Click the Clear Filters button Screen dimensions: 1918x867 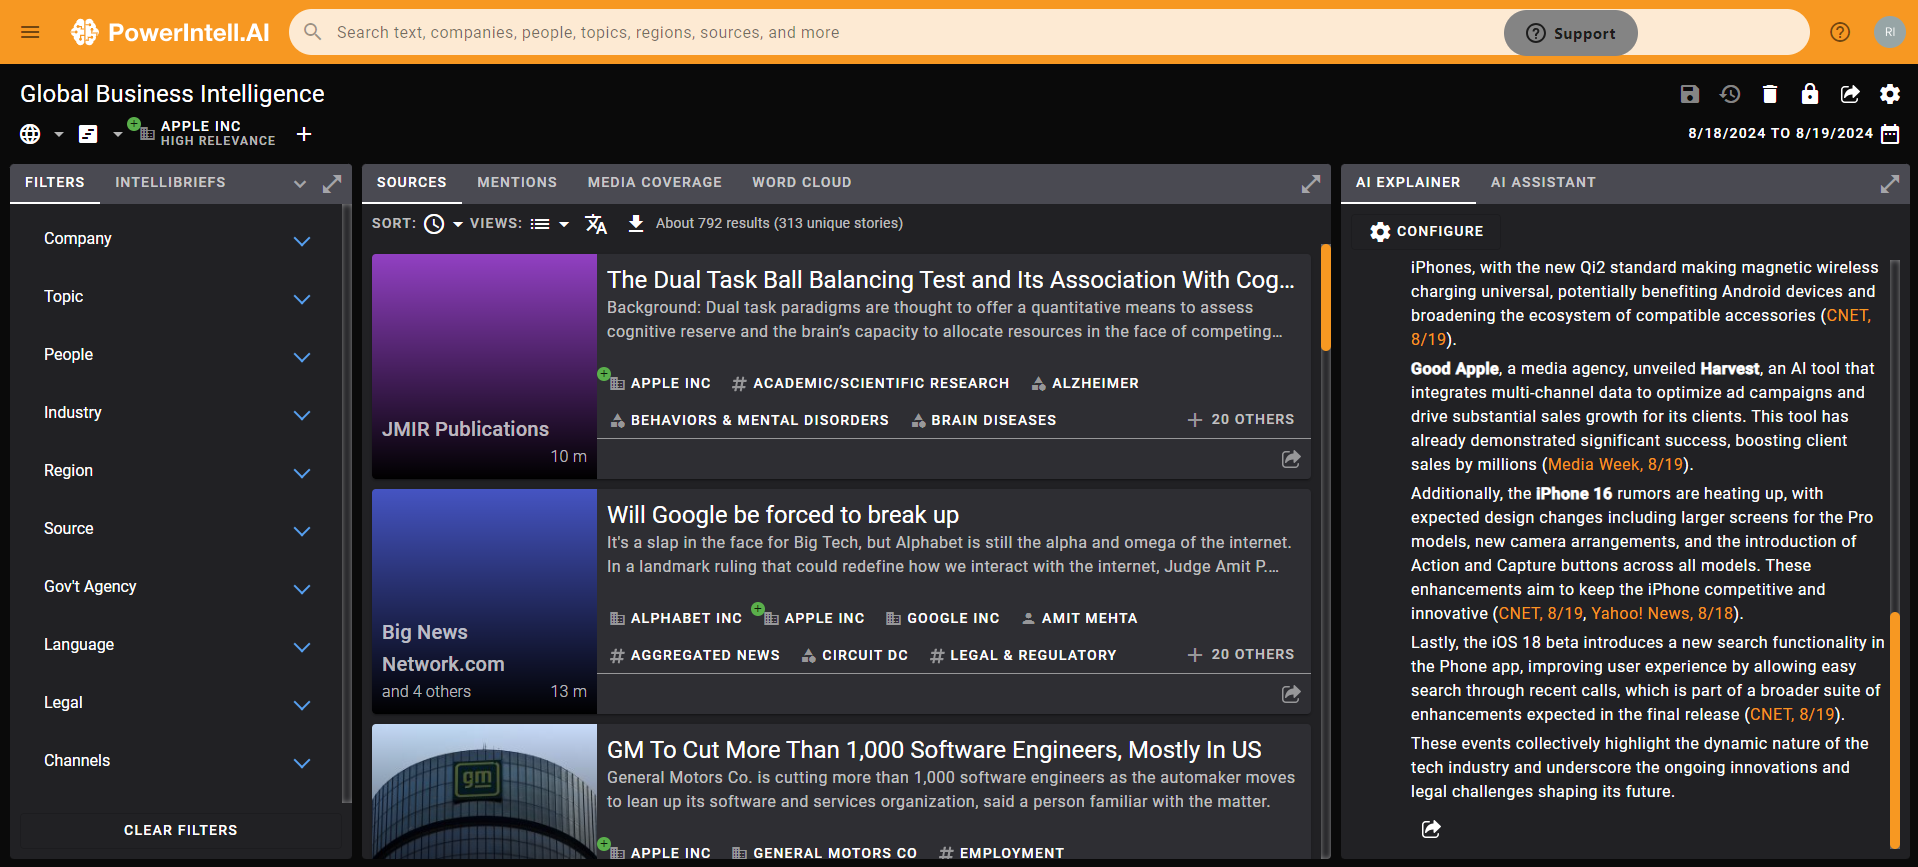(x=181, y=830)
